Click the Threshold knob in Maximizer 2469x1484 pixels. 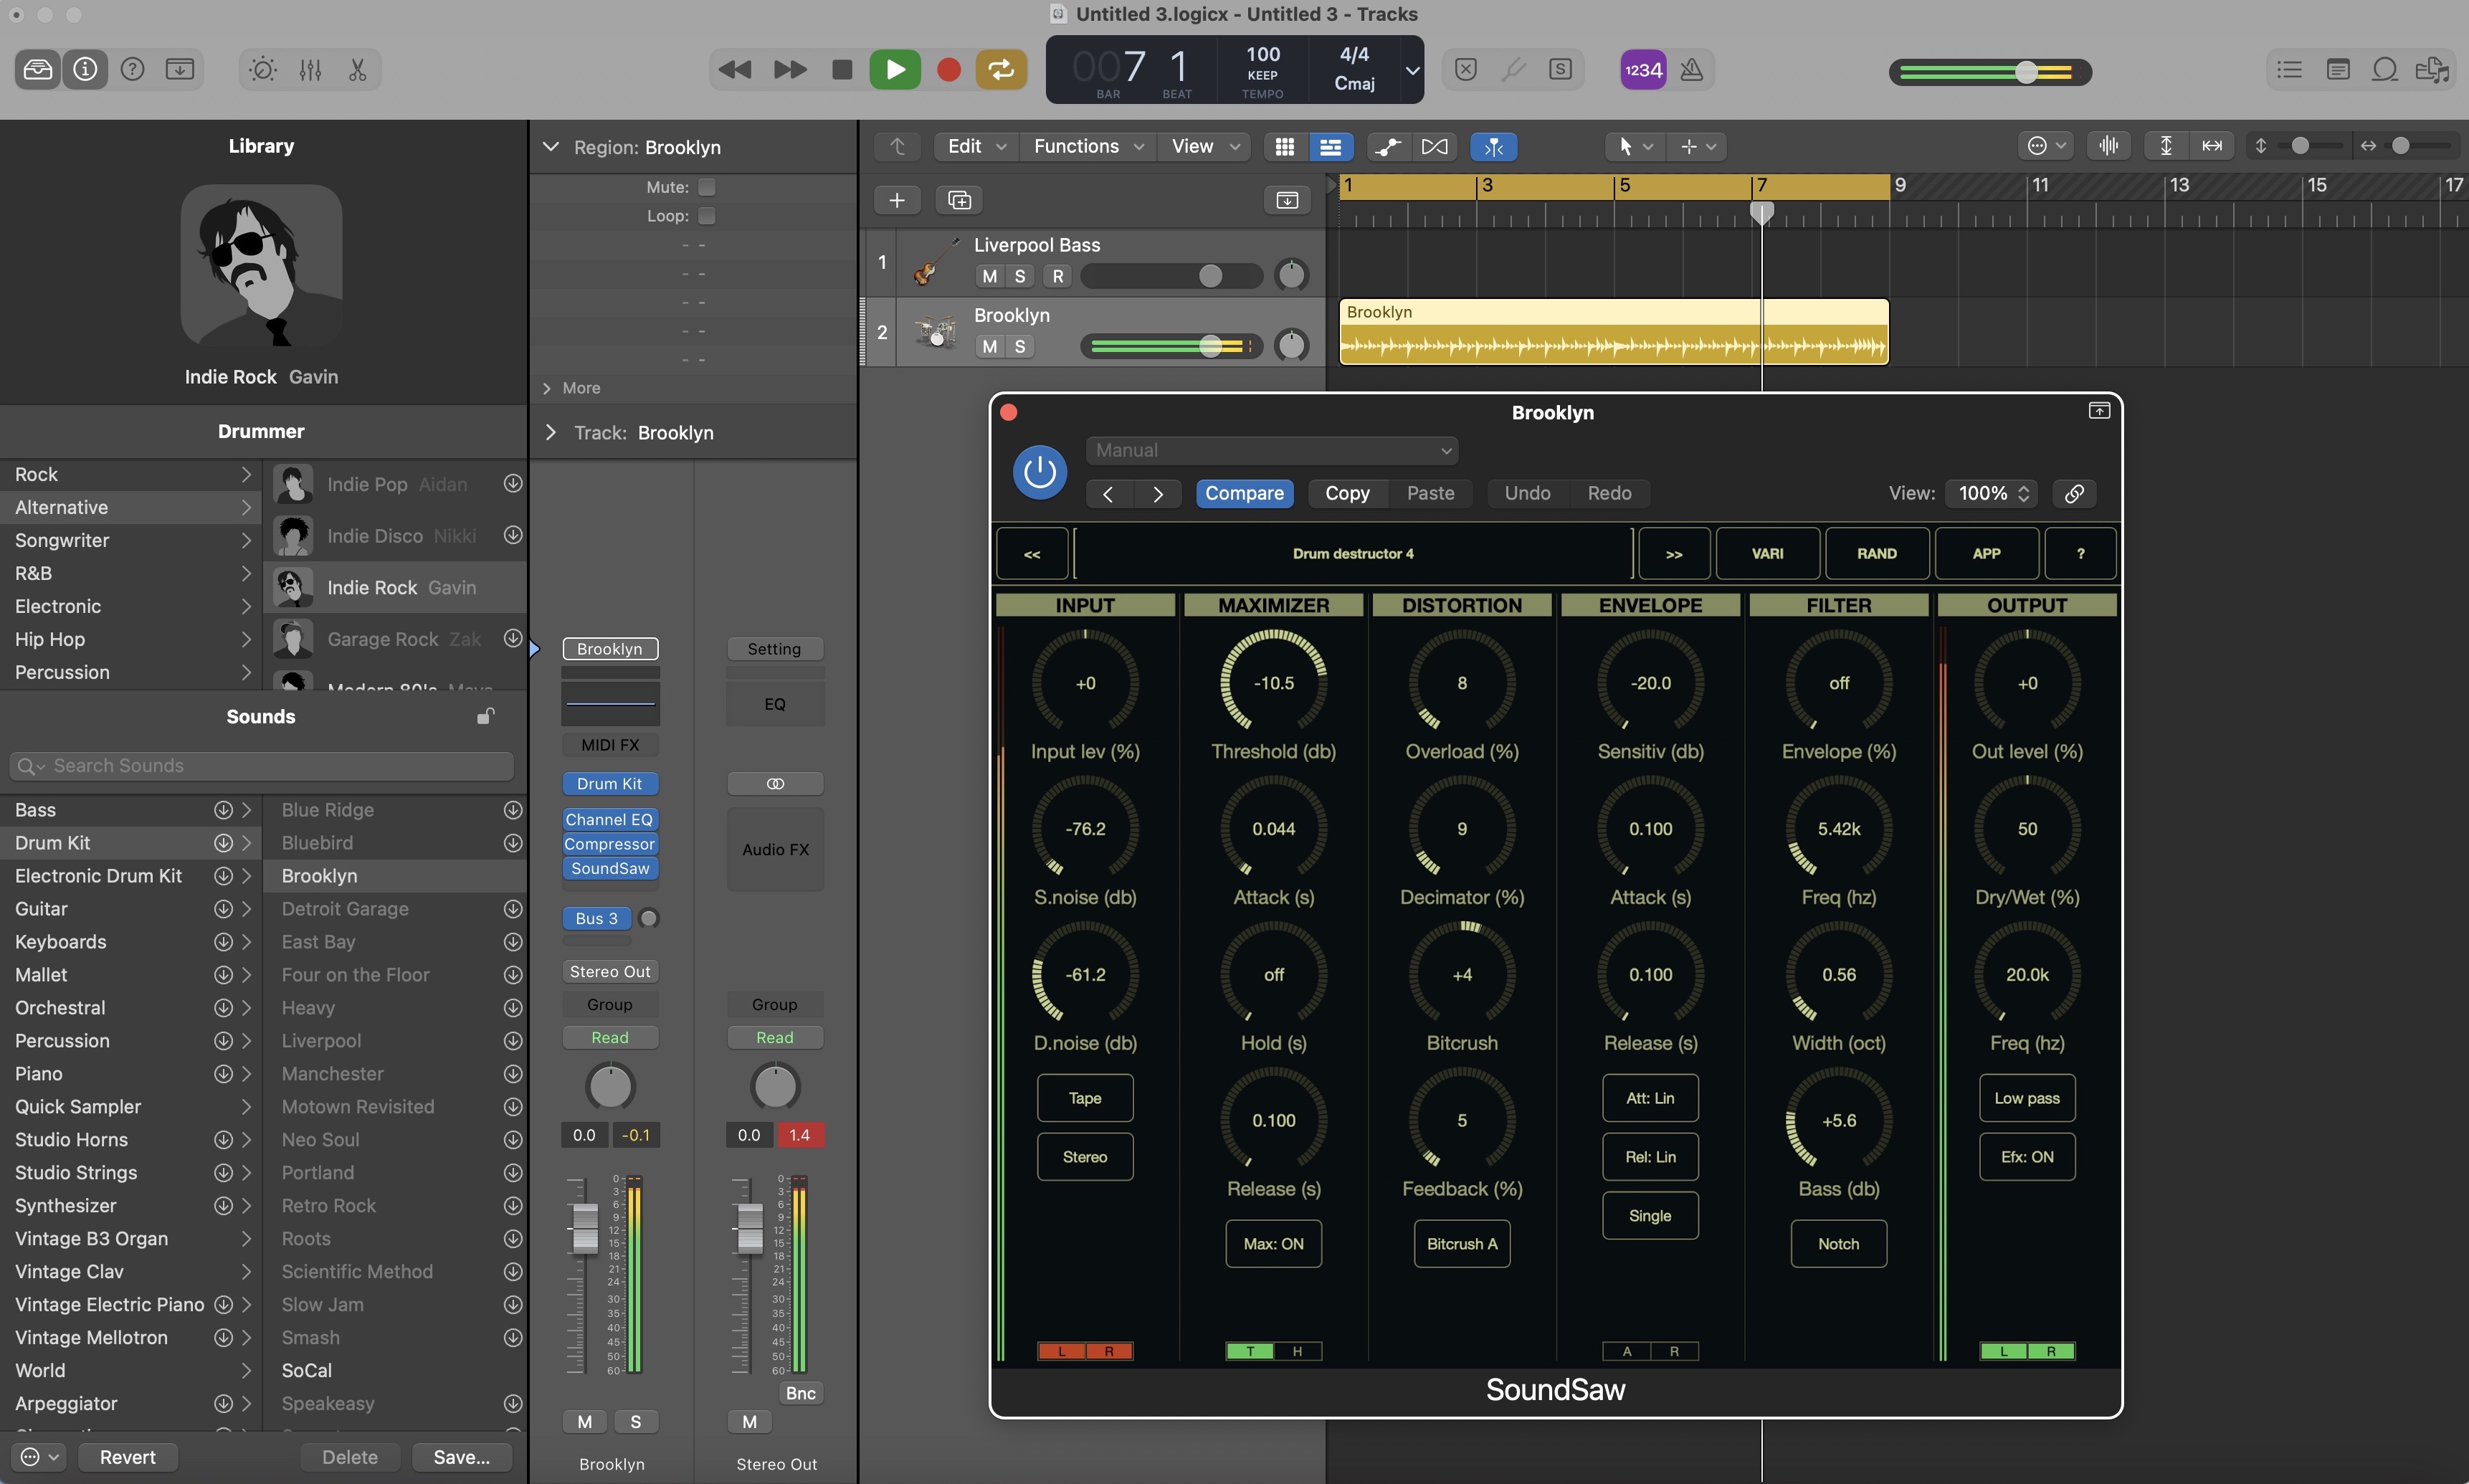click(x=1273, y=683)
